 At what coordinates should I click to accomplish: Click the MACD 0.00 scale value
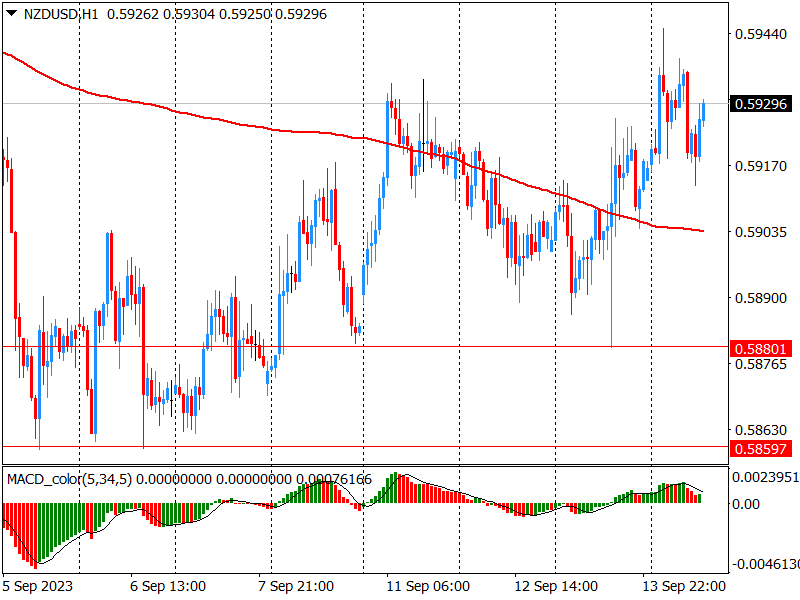click(x=746, y=504)
